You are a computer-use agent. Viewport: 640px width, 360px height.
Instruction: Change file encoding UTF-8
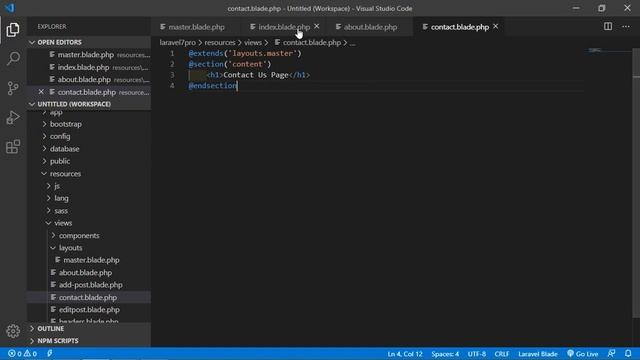(x=476, y=354)
